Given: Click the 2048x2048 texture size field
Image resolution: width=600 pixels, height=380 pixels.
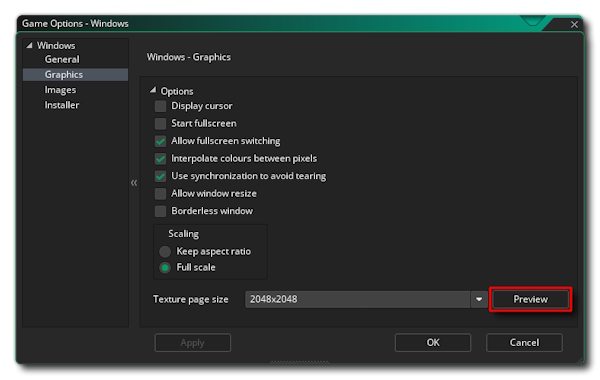Looking at the screenshot, I should 358,299.
